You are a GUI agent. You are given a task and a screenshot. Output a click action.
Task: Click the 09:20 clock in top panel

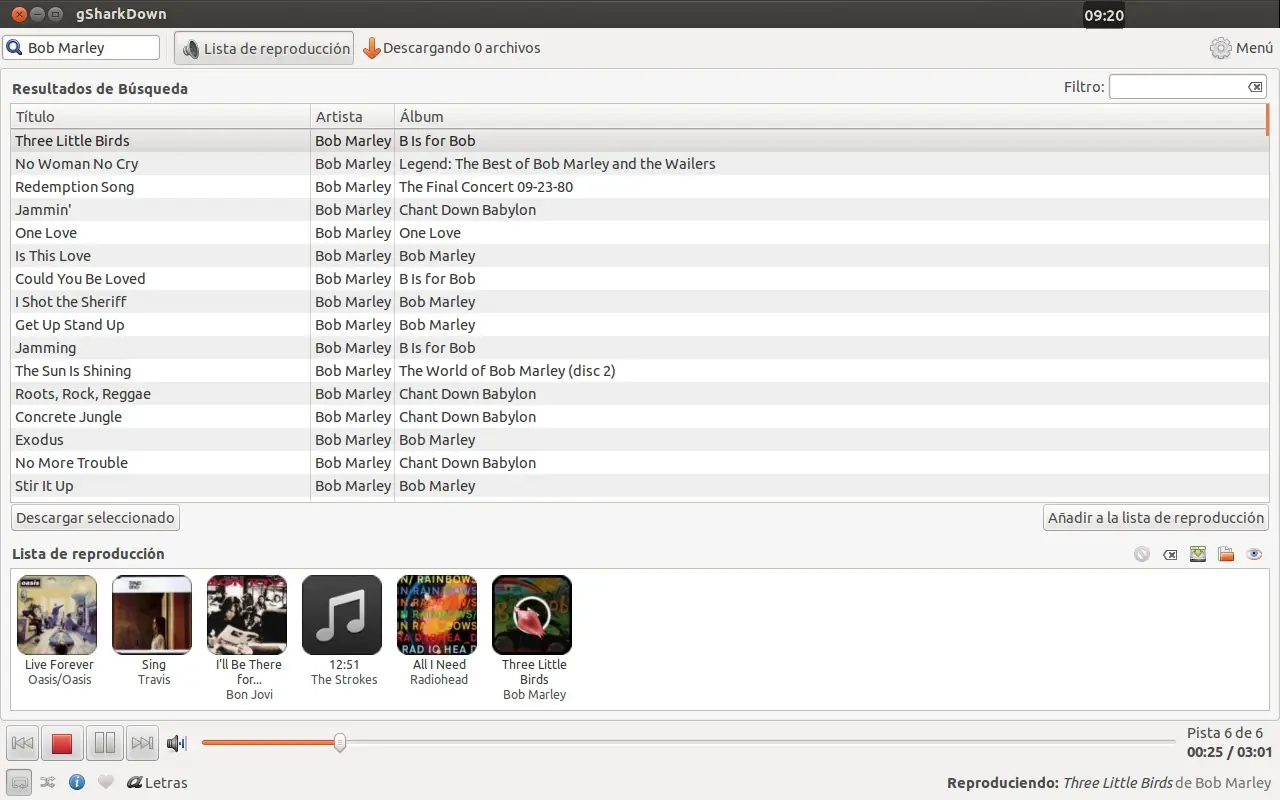click(1104, 15)
